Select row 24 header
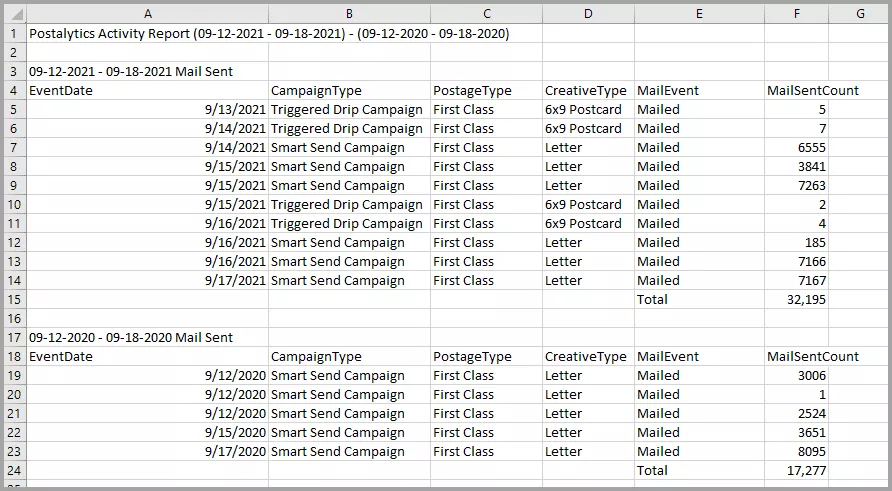This screenshot has height=491, width=892. [15, 470]
